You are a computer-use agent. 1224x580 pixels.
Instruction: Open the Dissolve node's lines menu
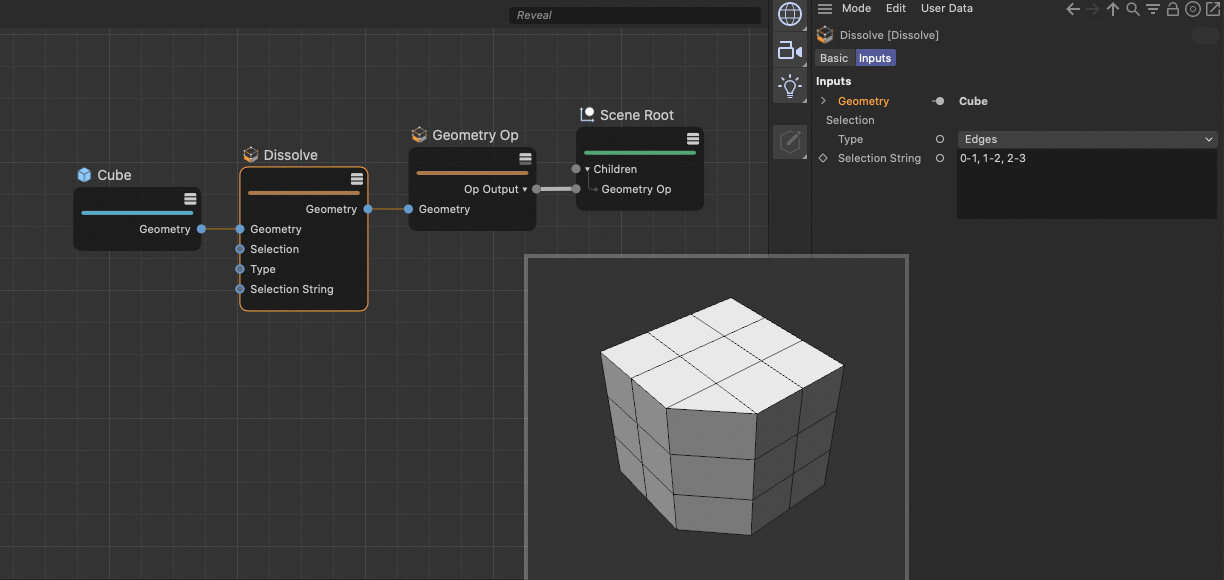tap(357, 179)
